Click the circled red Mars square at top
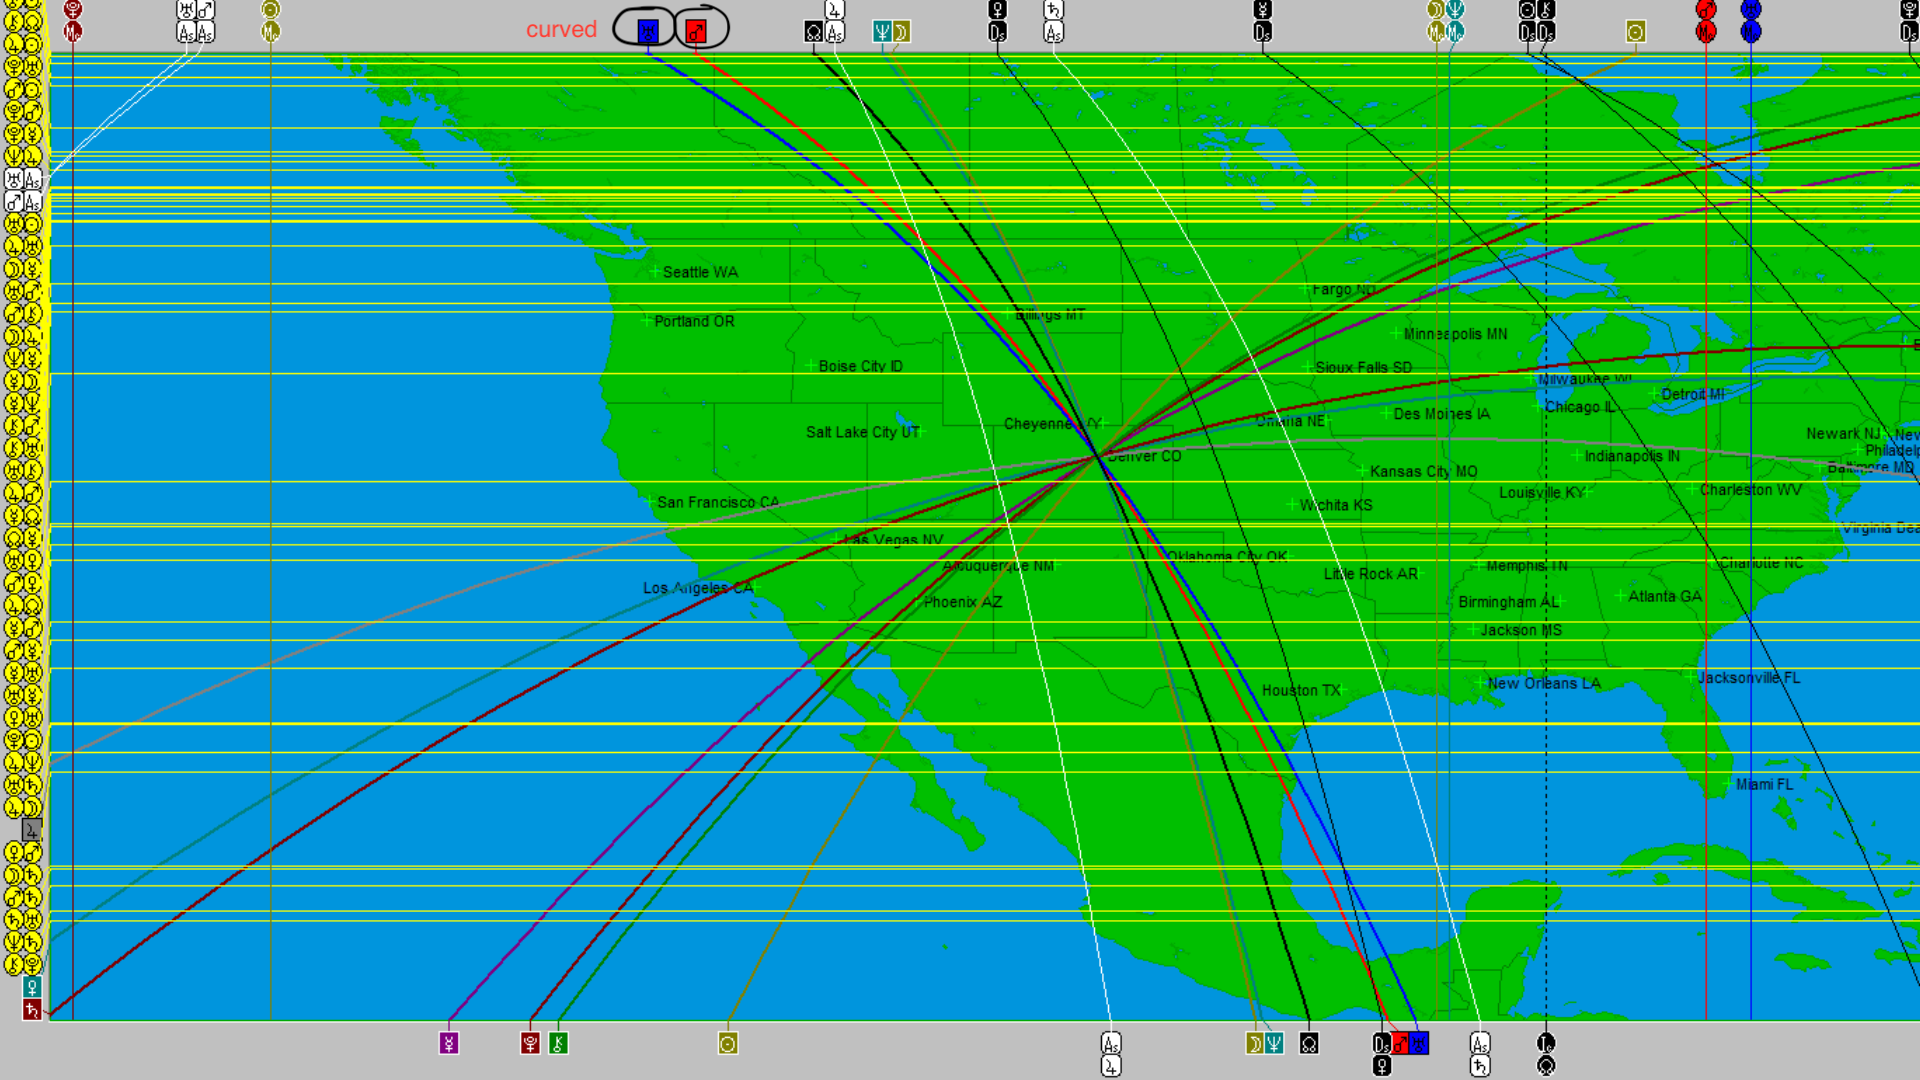This screenshot has height=1080, width=1920. tap(696, 31)
